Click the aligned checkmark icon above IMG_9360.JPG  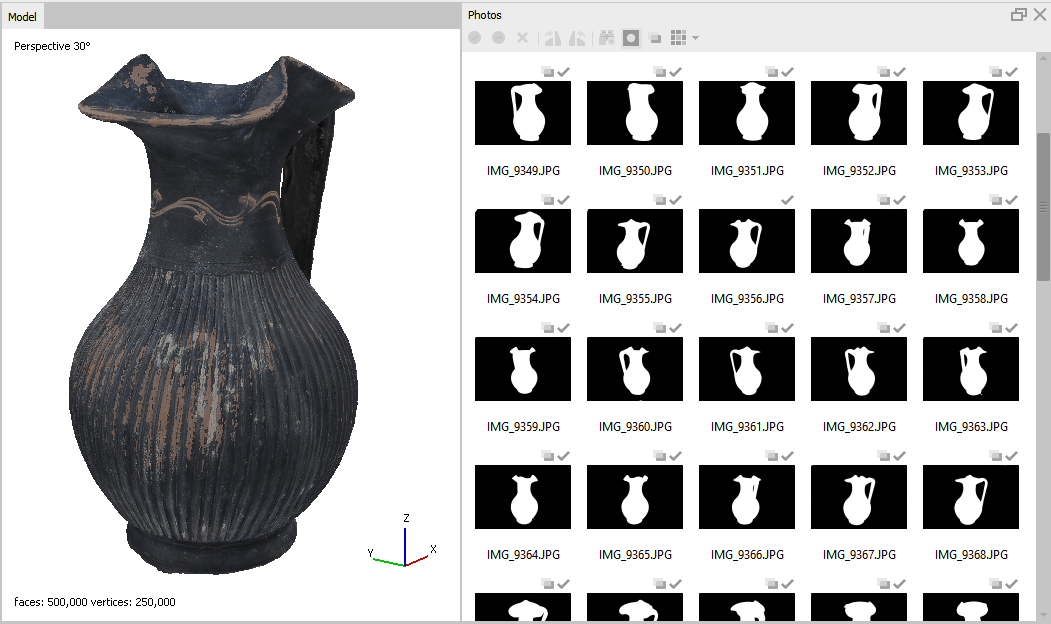coord(676,328)
